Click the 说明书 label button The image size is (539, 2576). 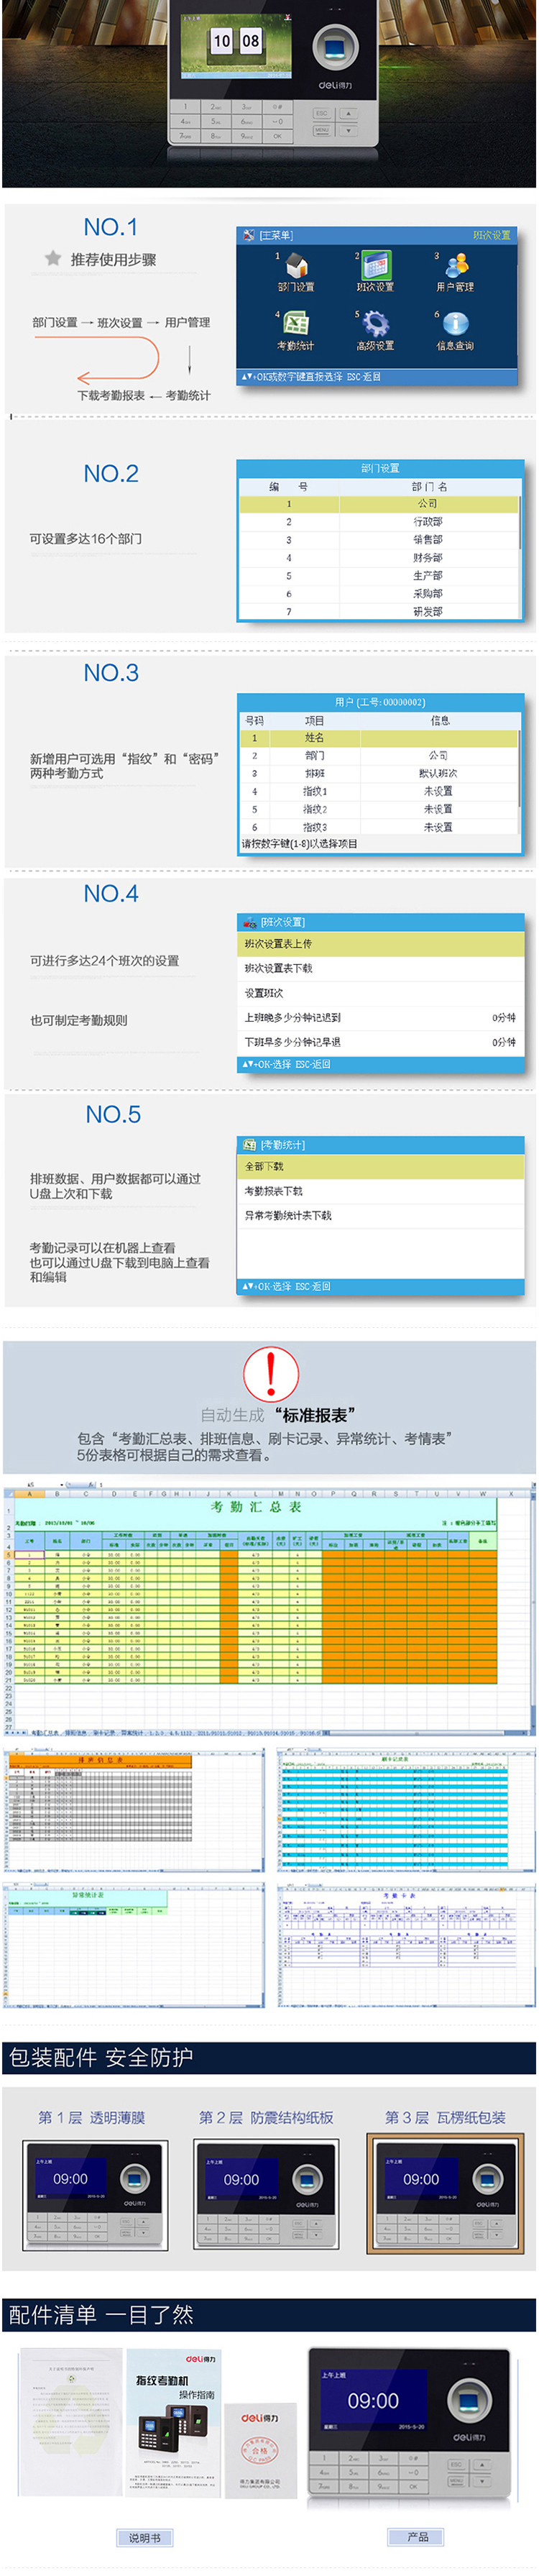tap(144, 2537)
